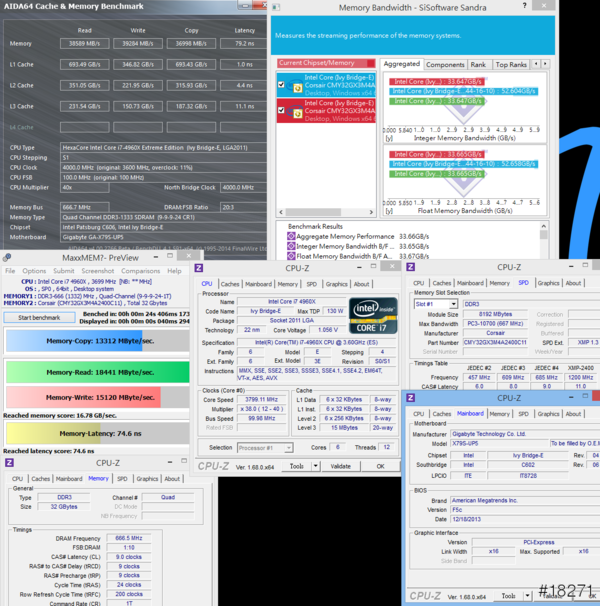Viewport: 600px width, 606px height.
Task: Click the Sandra tab strip right arrow
Action: [545, 64]
